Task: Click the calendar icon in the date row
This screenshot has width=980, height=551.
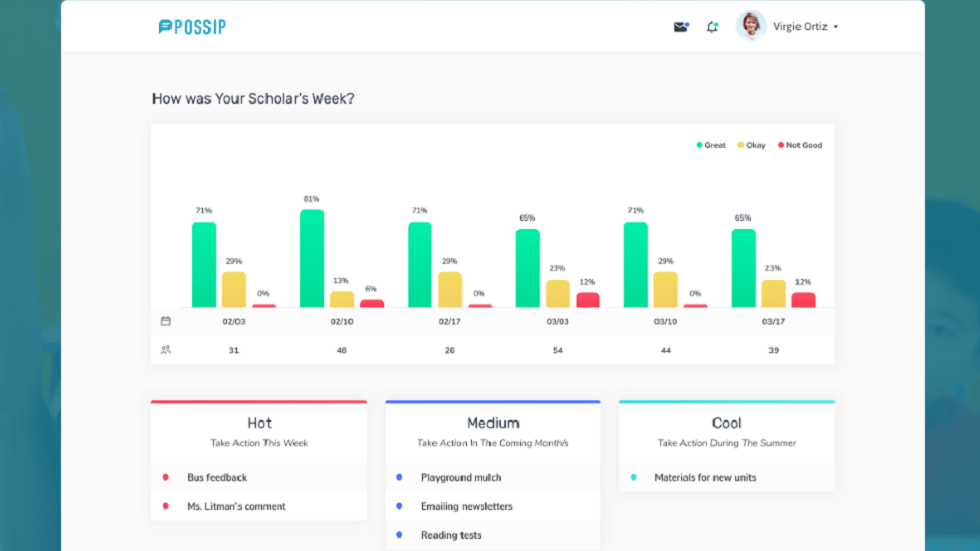Action: coord(166,321)
